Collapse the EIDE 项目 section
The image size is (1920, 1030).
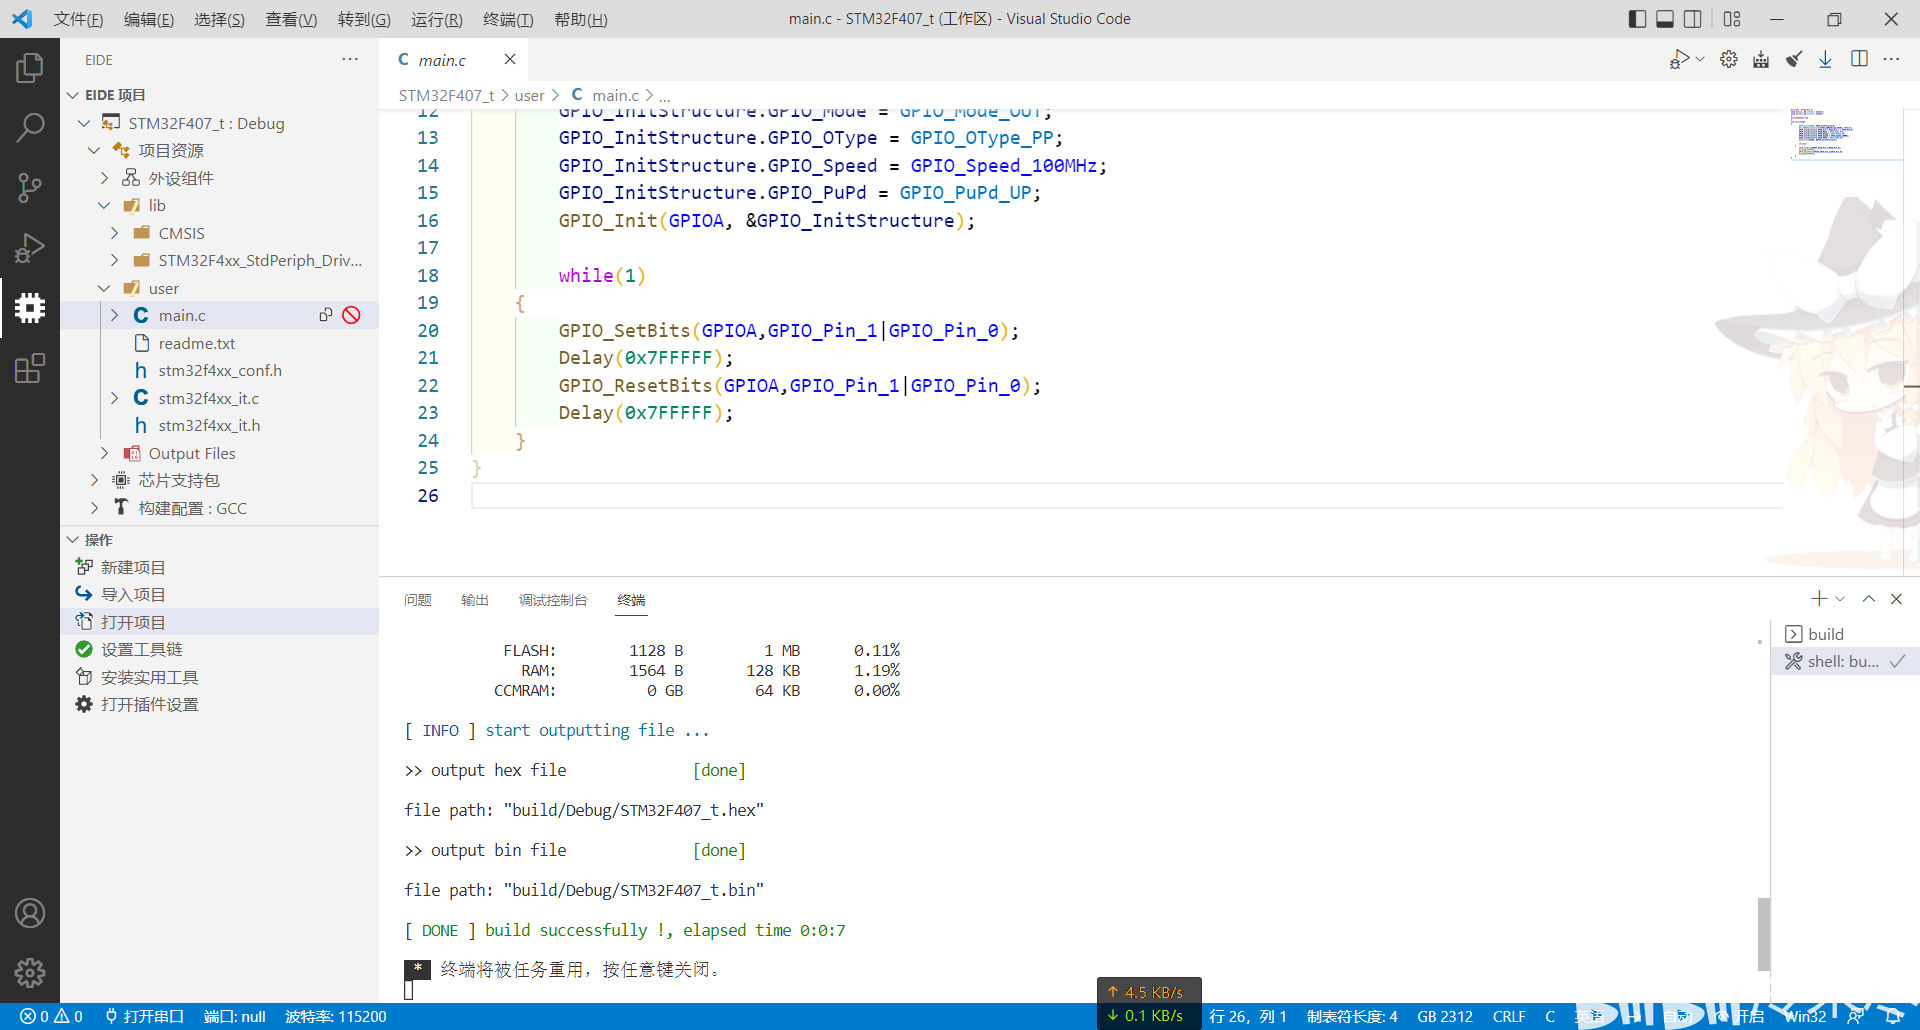[x=73, y=95]
